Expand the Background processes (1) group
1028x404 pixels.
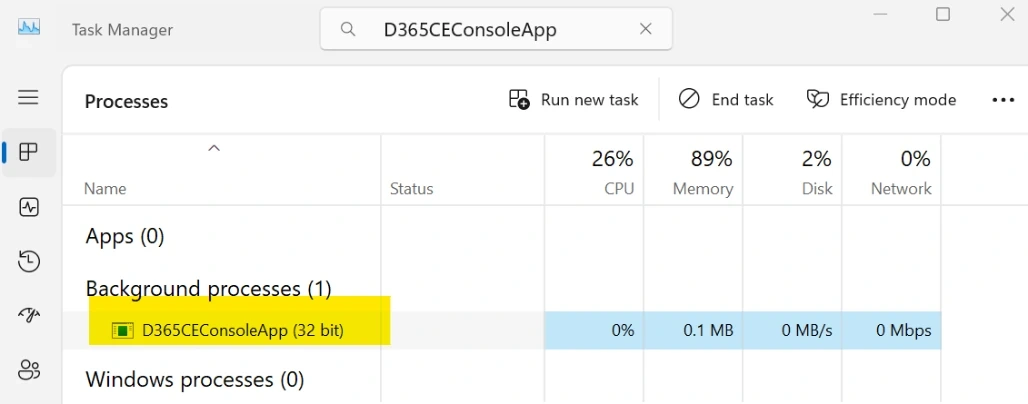pos(208,289)
